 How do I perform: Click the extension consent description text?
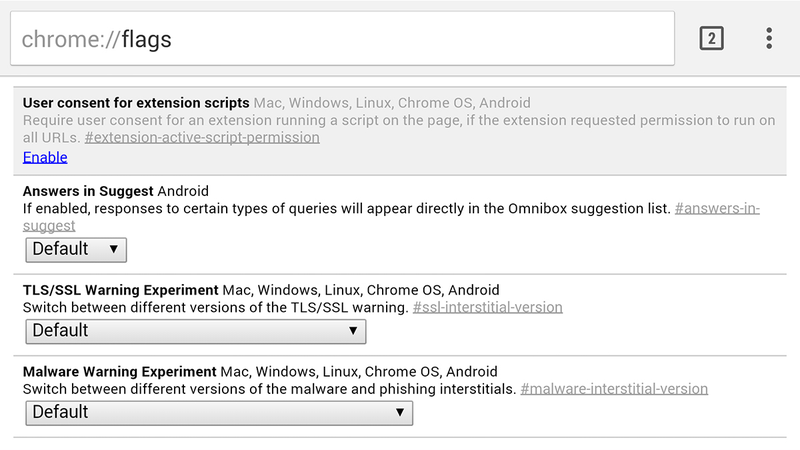[399, 129]
